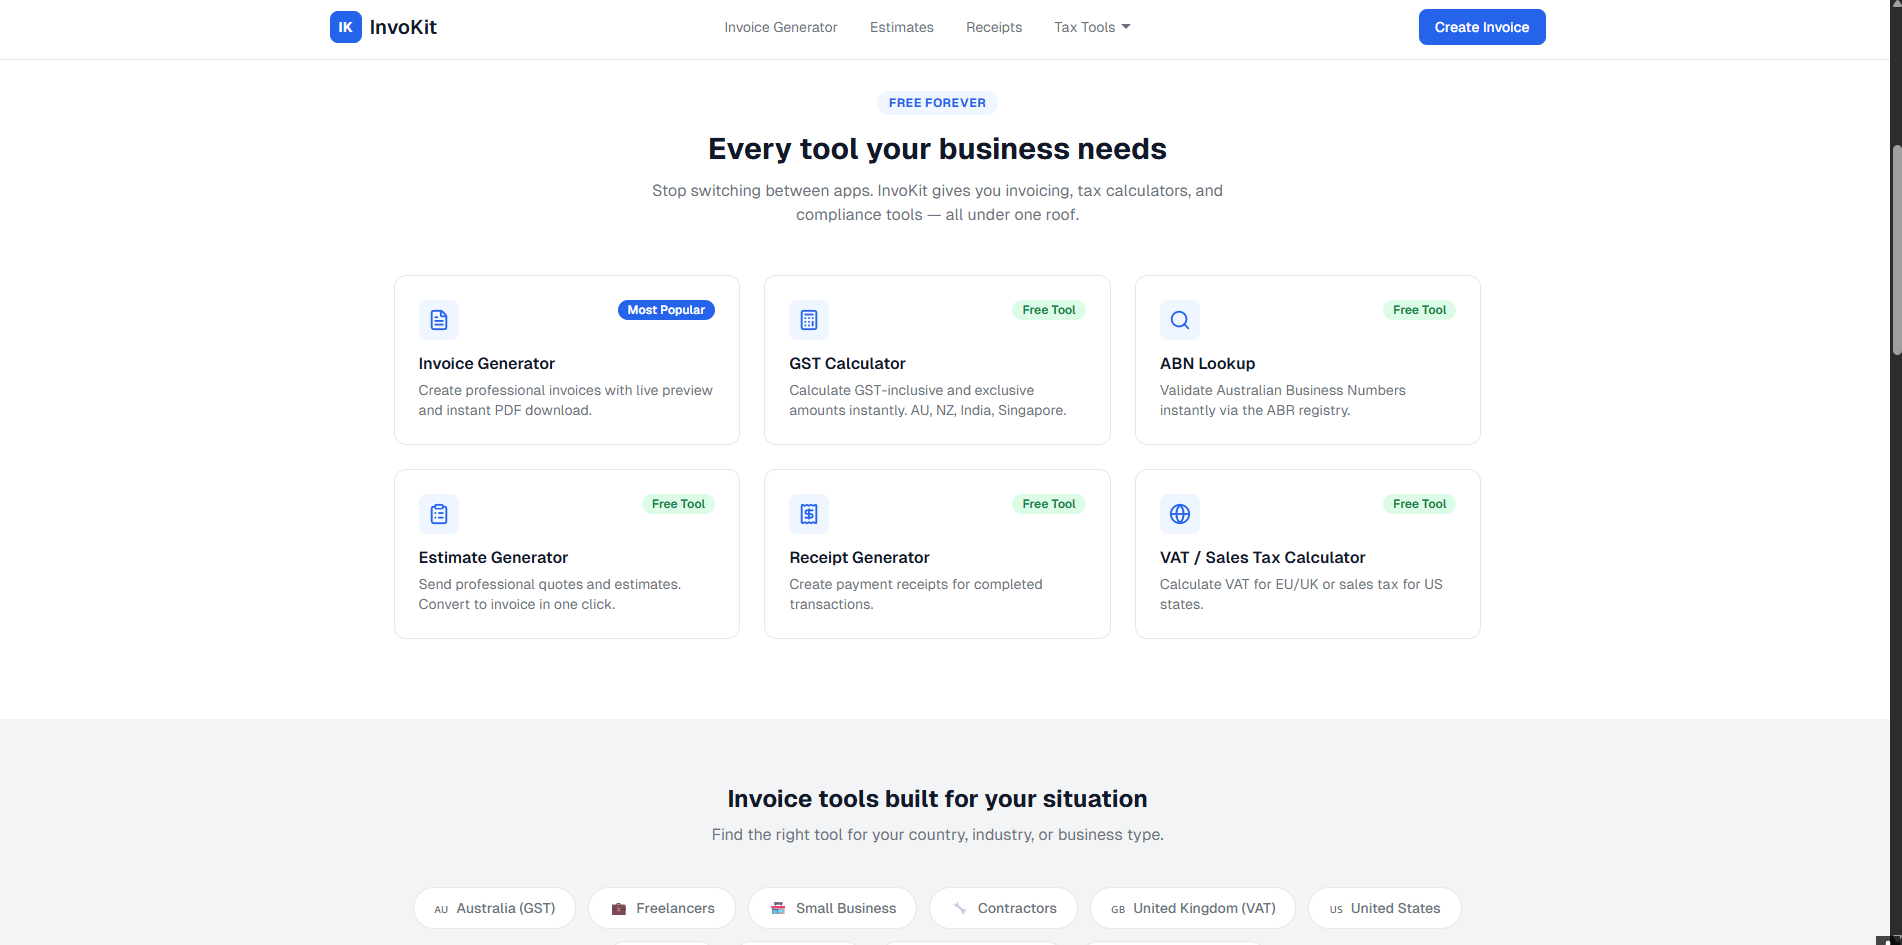Click the Contractors wrench icon

point(960,908)
